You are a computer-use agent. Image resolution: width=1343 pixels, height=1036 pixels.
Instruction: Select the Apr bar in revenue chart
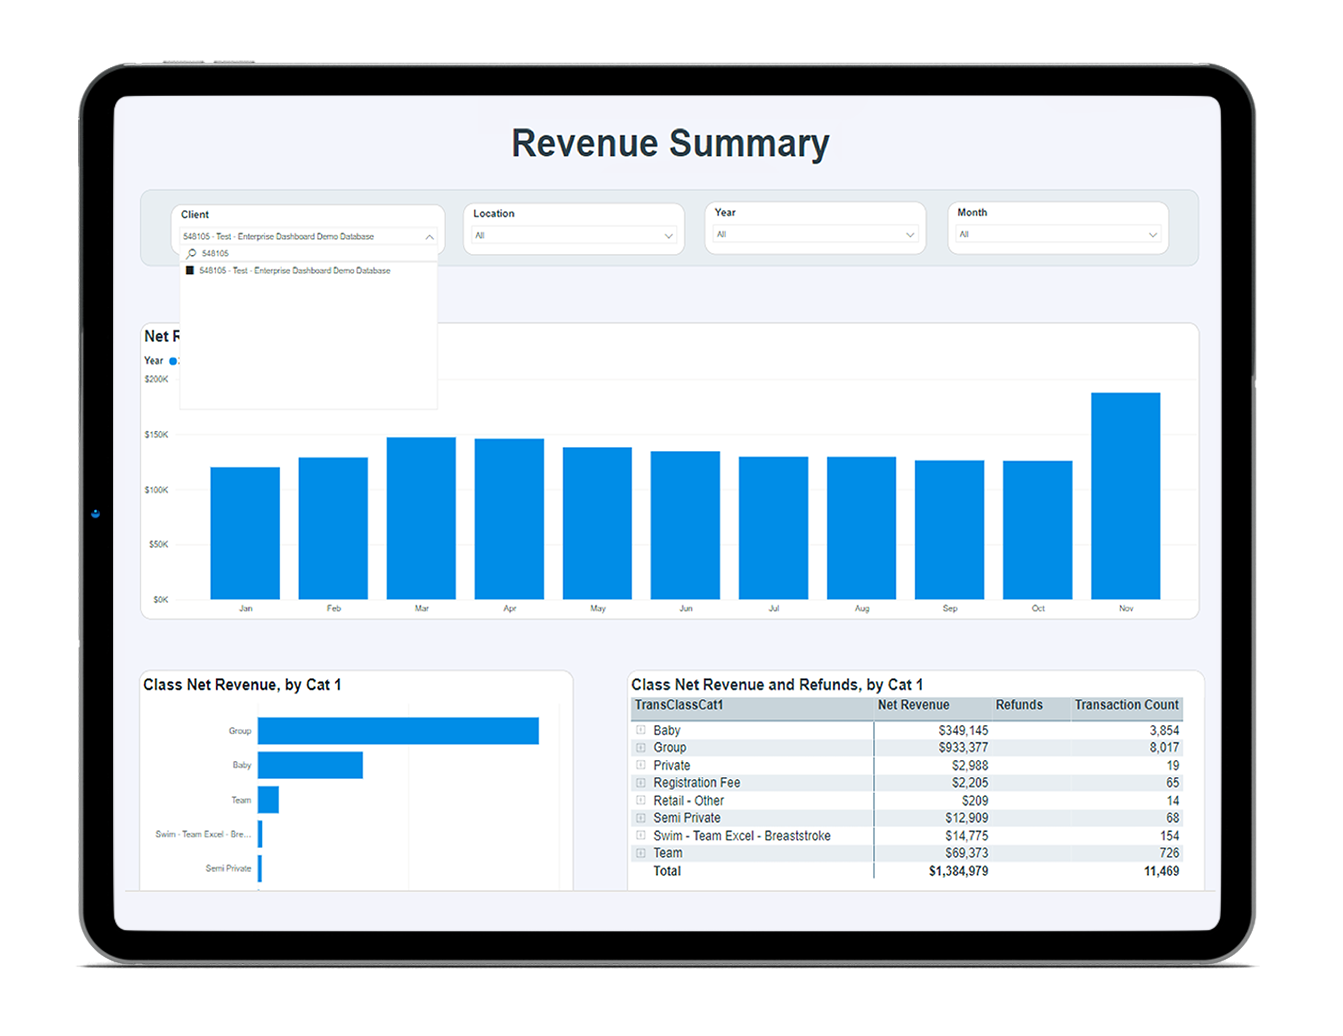pos(509,519)
